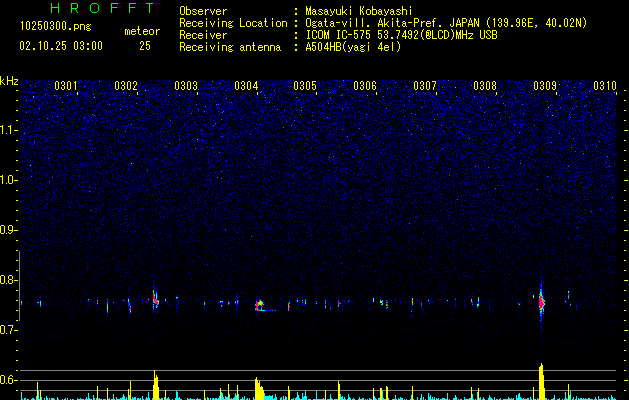Select the file name 10250300.png
Image resolution: width=629 pixels, height=400 pixels.
[56, 26]
